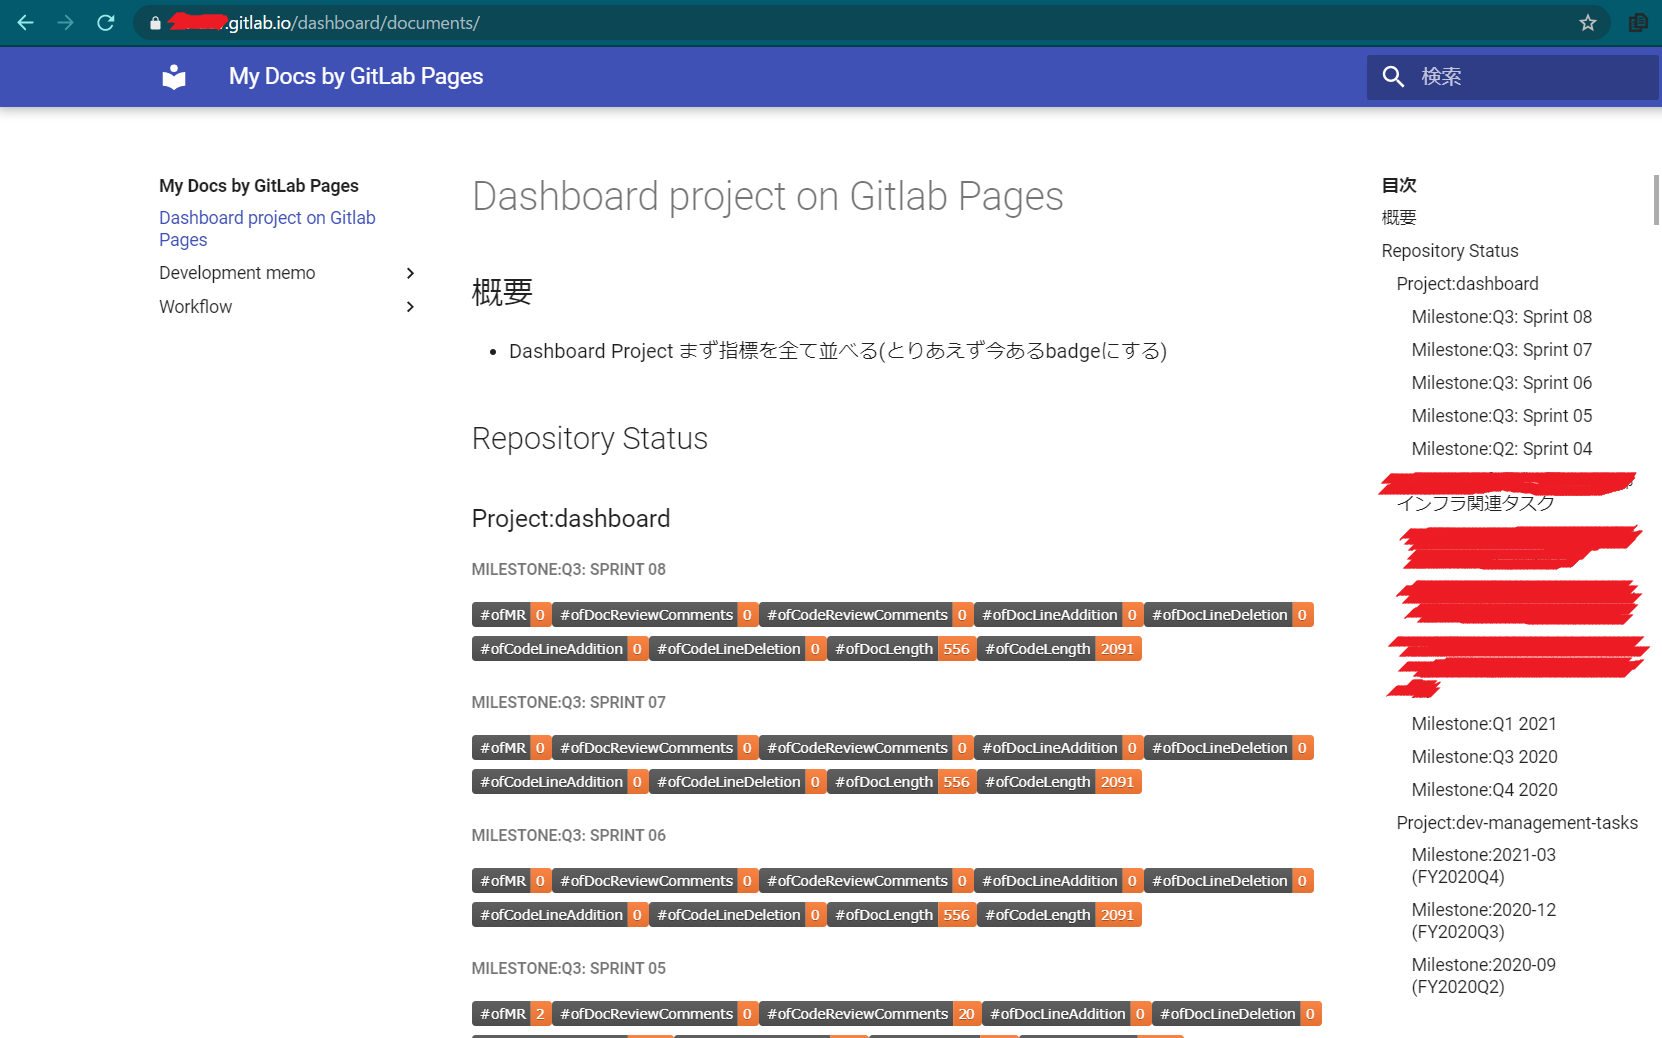Viewport: 1662px width, 1038px height.
Task: Focus the 検索 search field
Action: tap(1513, 77)
